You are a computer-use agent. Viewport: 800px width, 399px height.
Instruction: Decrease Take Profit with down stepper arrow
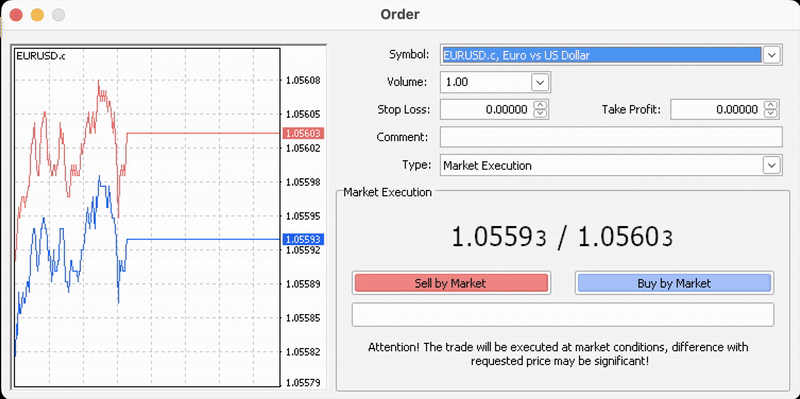pos(771,113)
